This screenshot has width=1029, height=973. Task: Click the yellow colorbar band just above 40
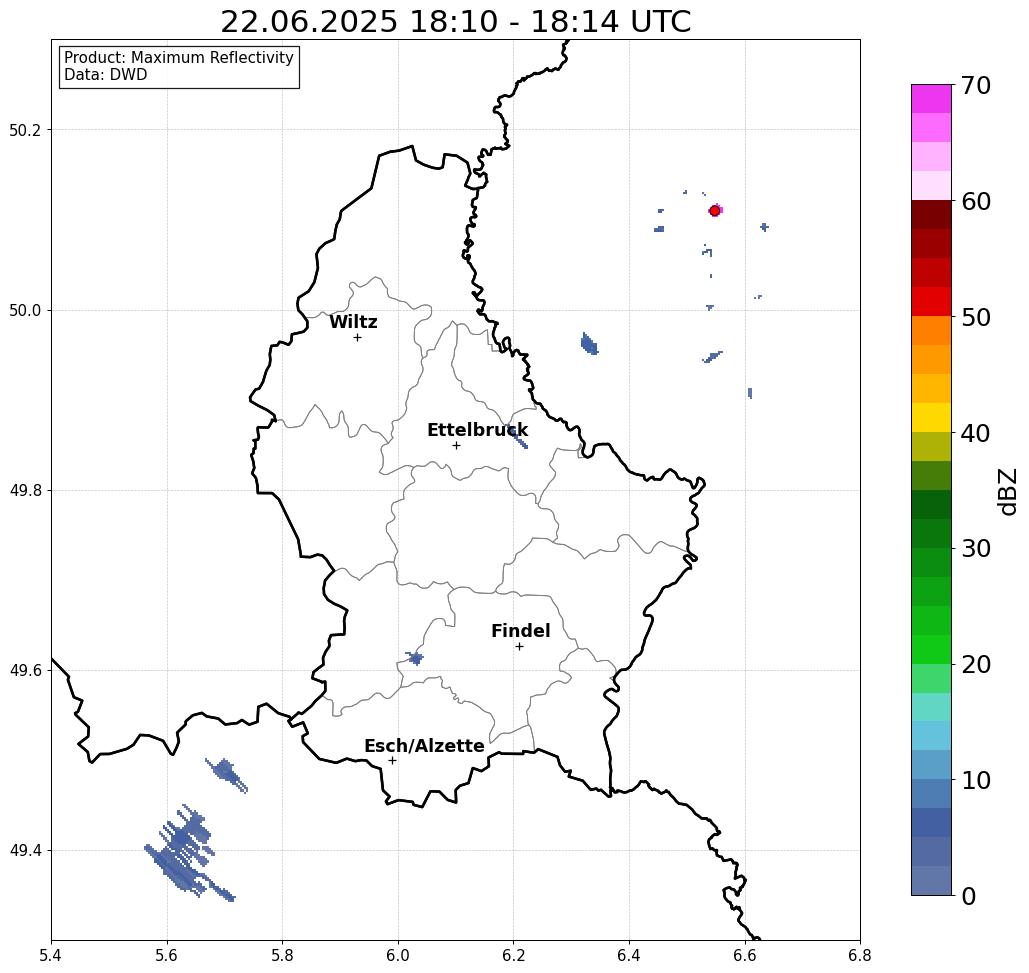(931, 417)
